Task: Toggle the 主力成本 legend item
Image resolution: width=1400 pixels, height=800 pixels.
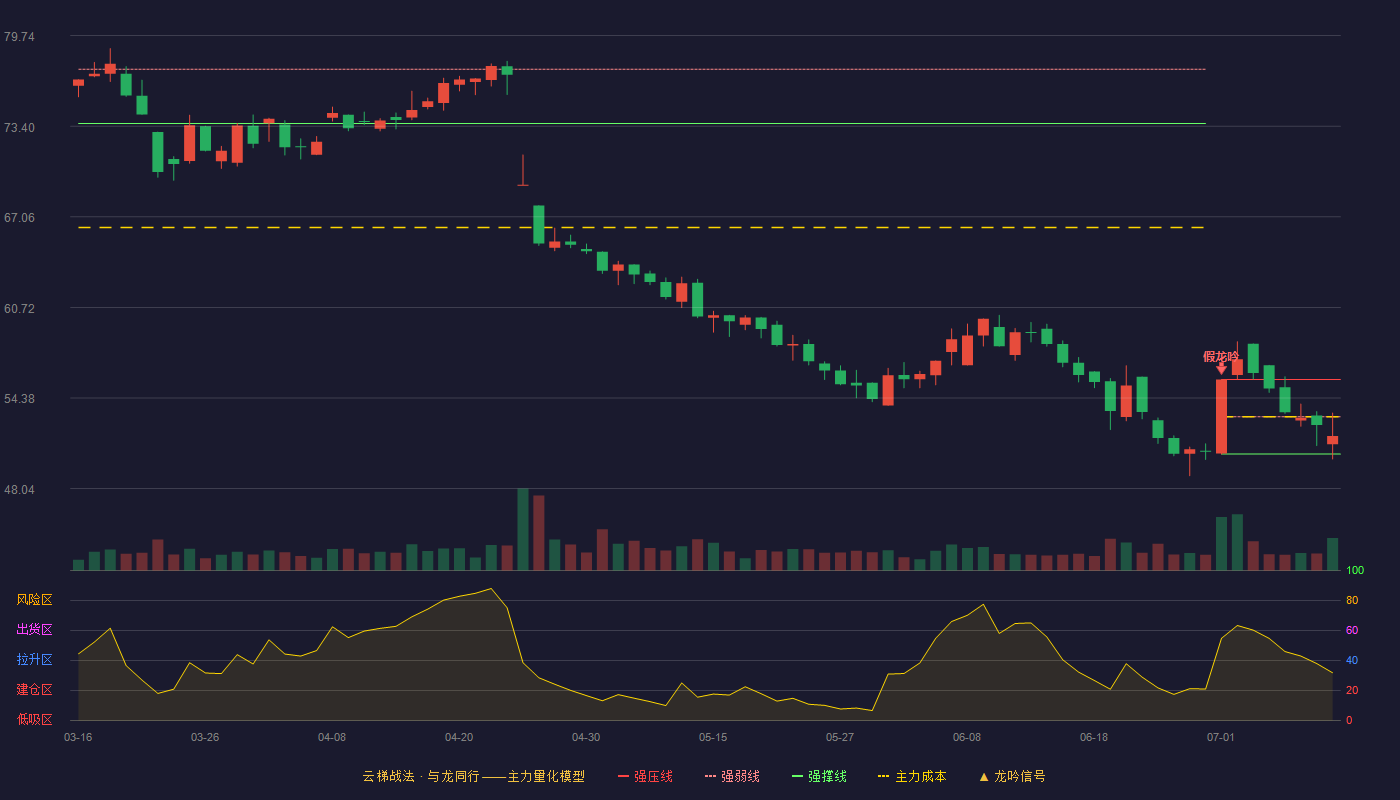Action: [912, 776]
